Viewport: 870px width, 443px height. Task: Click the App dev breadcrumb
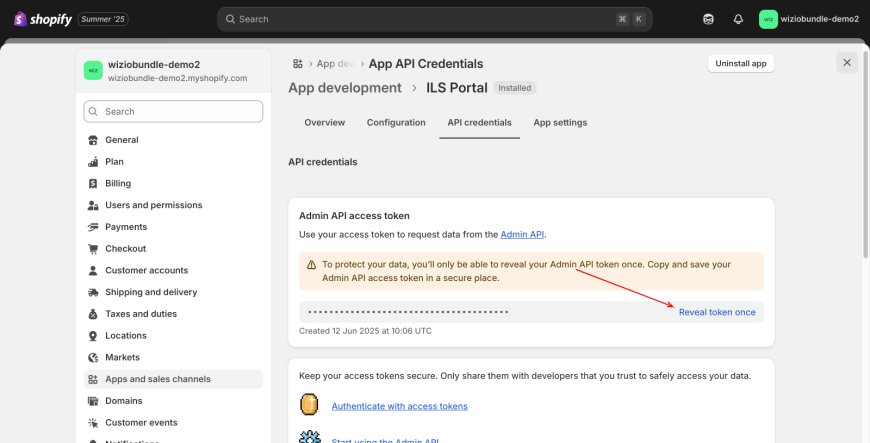335,64
